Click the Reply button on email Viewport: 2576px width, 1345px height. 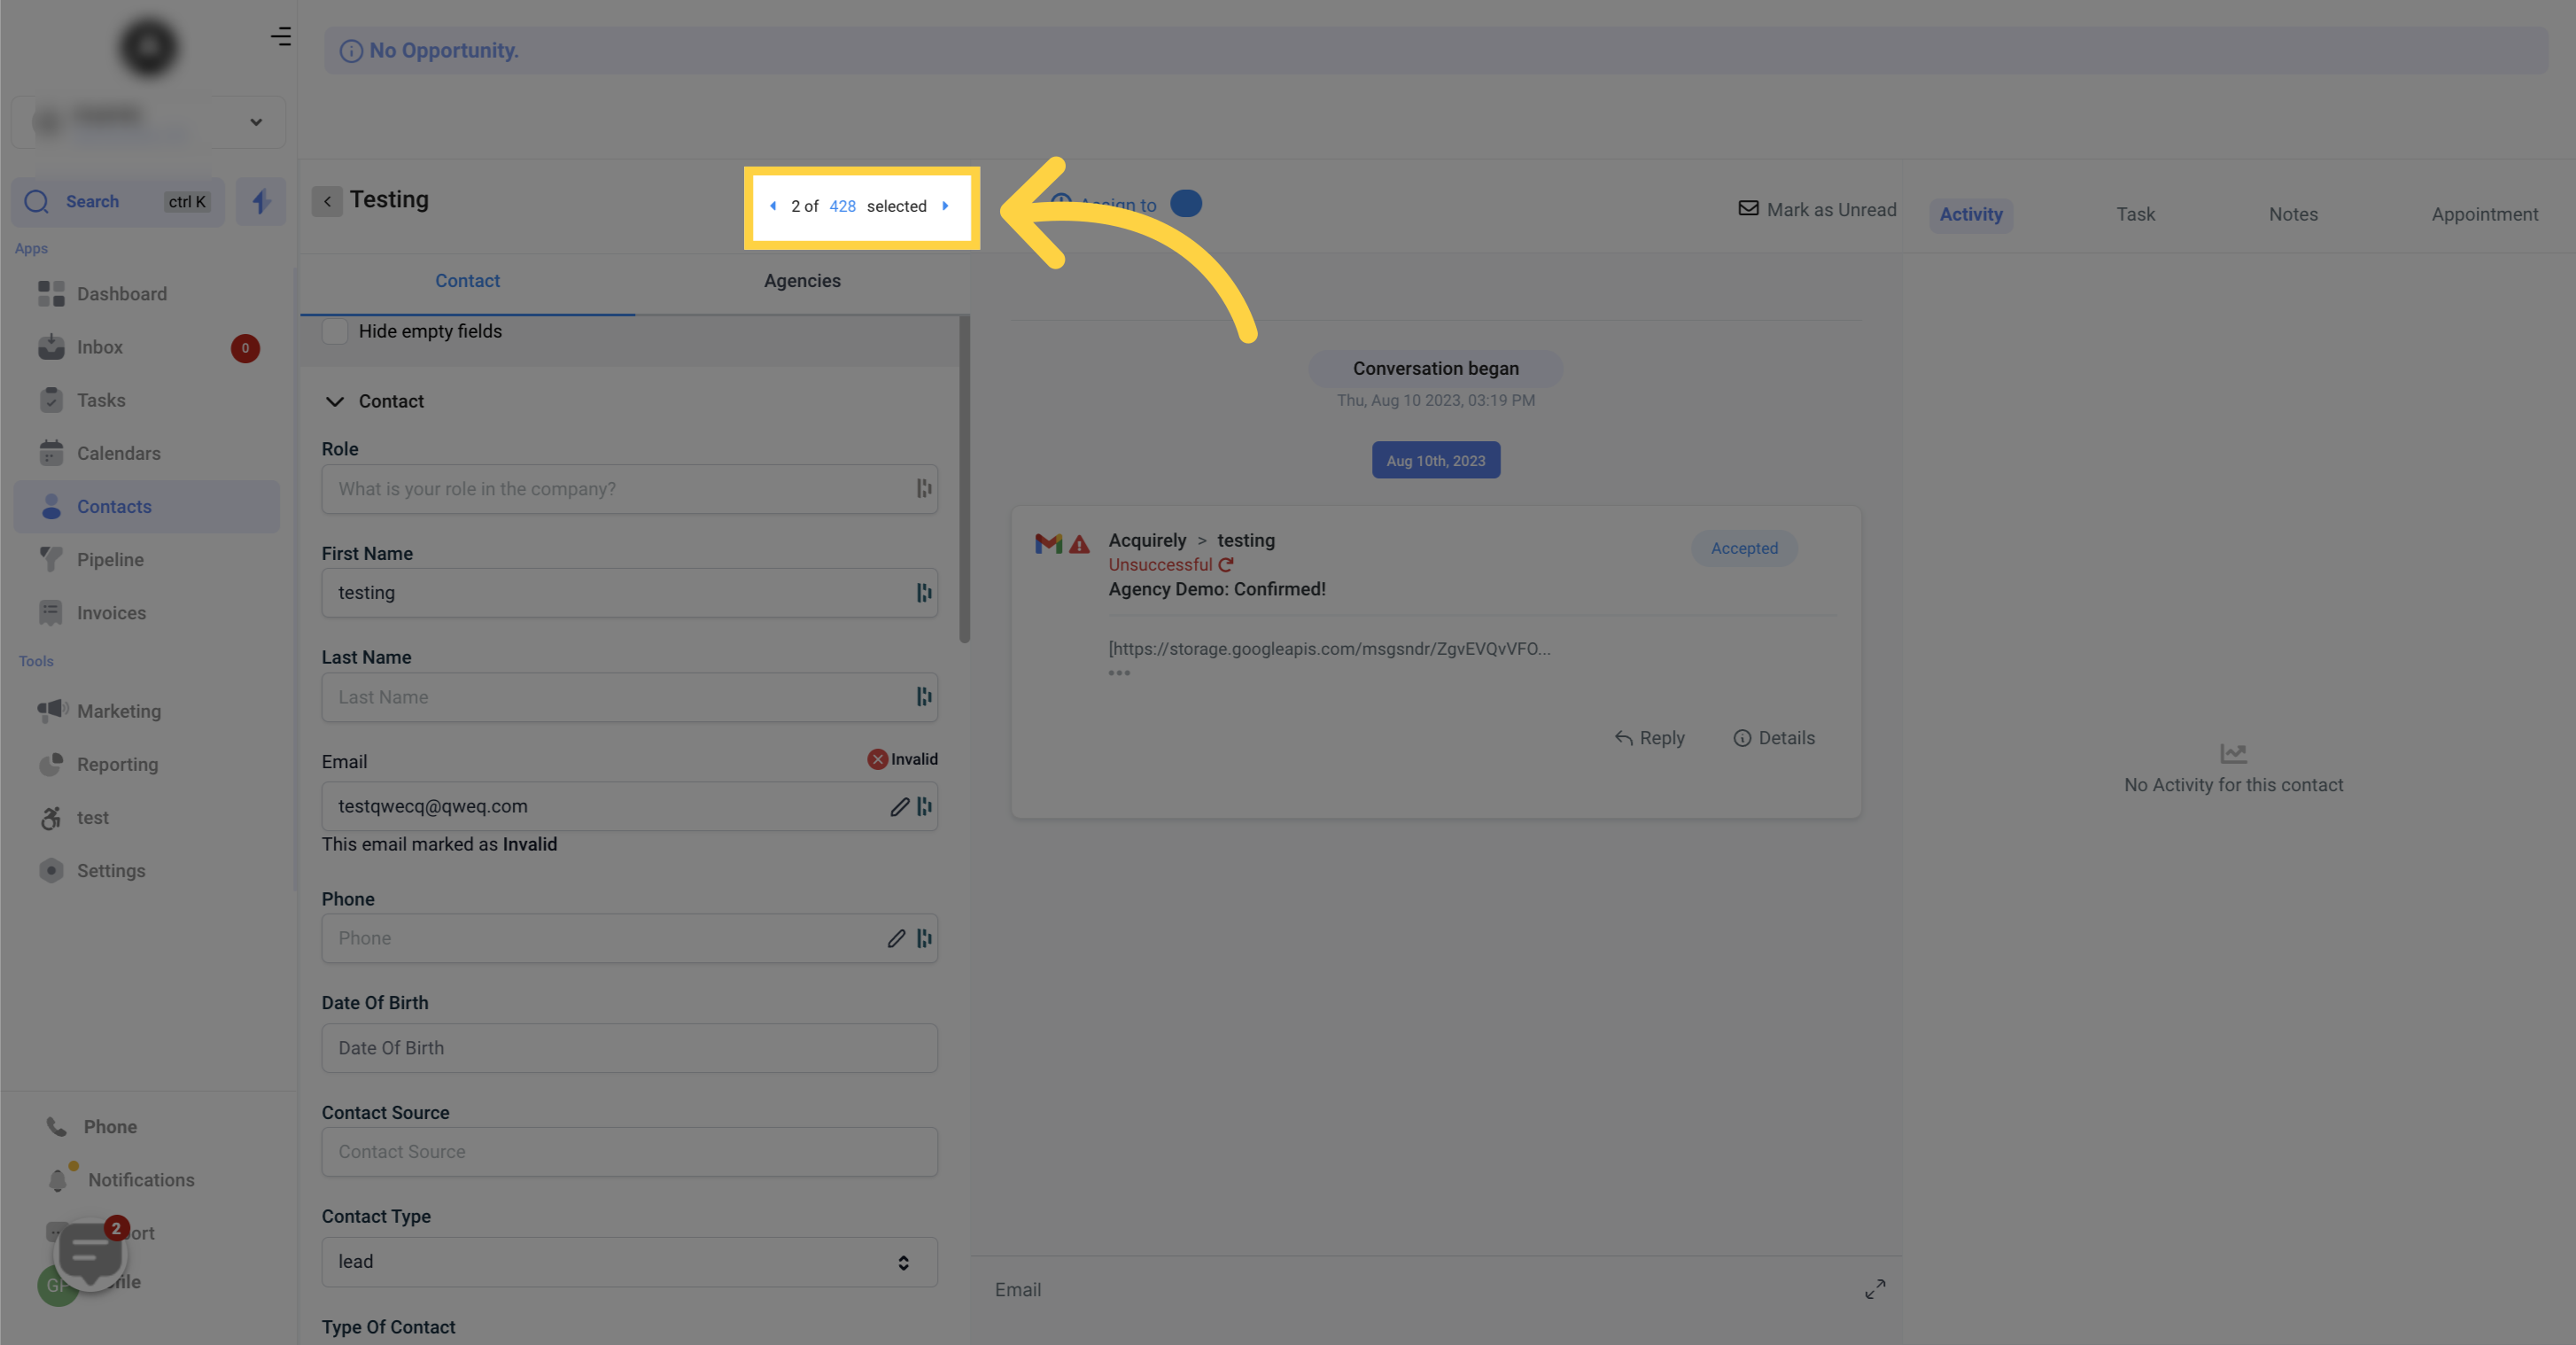1648,736
